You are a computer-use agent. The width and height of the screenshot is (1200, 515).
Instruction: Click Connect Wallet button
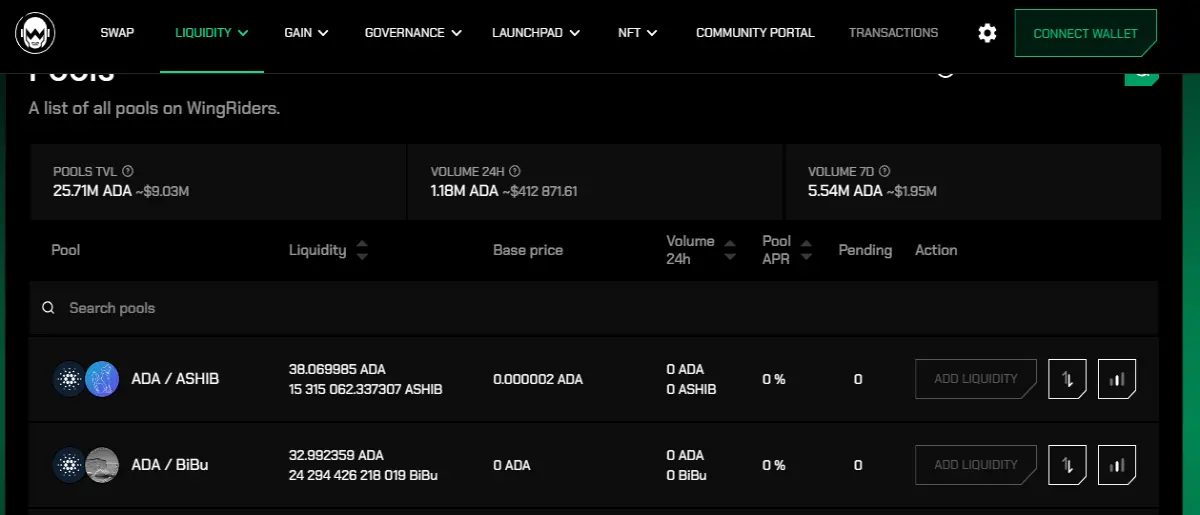tap(1085, 33)
